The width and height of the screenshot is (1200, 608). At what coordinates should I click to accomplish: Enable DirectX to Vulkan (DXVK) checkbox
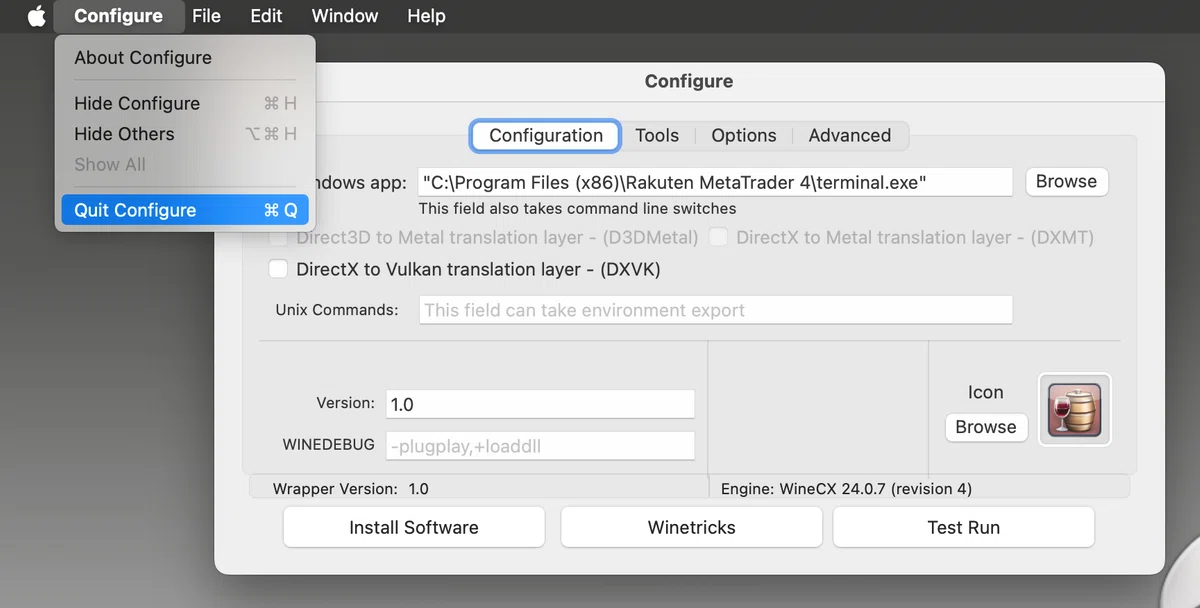pos(278,270)
